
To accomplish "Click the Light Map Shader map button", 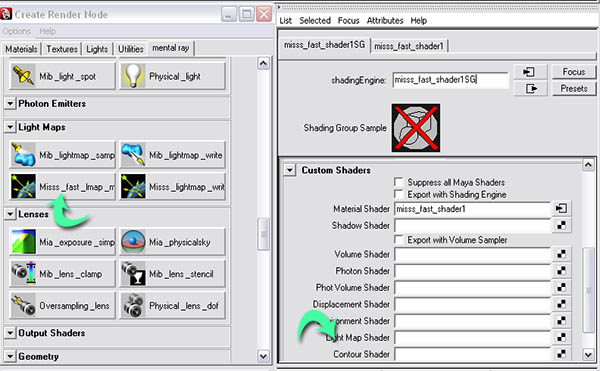I will pyautogui.click(x=561, y=337).
